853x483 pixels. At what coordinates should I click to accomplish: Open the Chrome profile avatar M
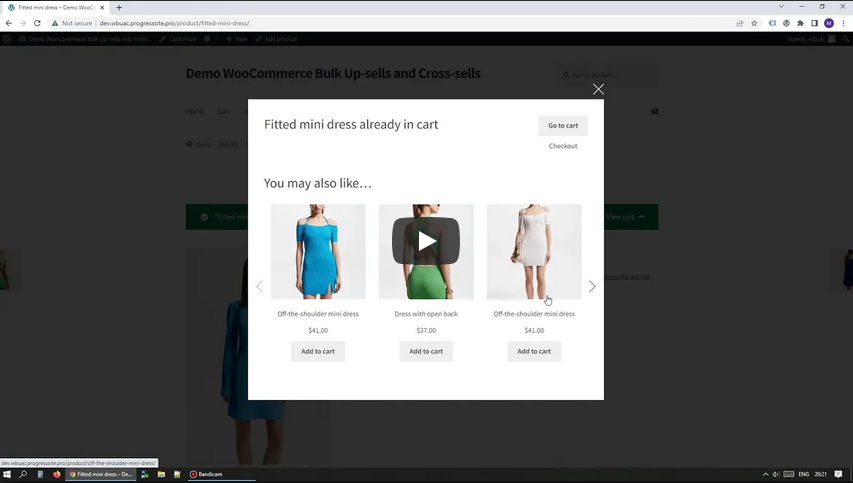[829, 23]
